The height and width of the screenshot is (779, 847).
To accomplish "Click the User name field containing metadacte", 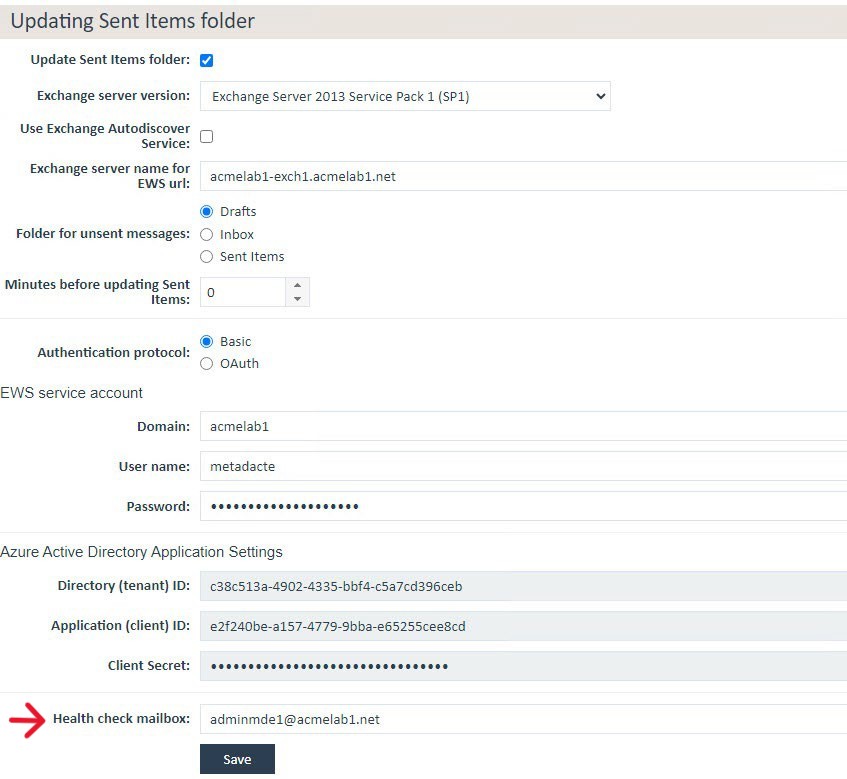I will (x=520, y=466).
